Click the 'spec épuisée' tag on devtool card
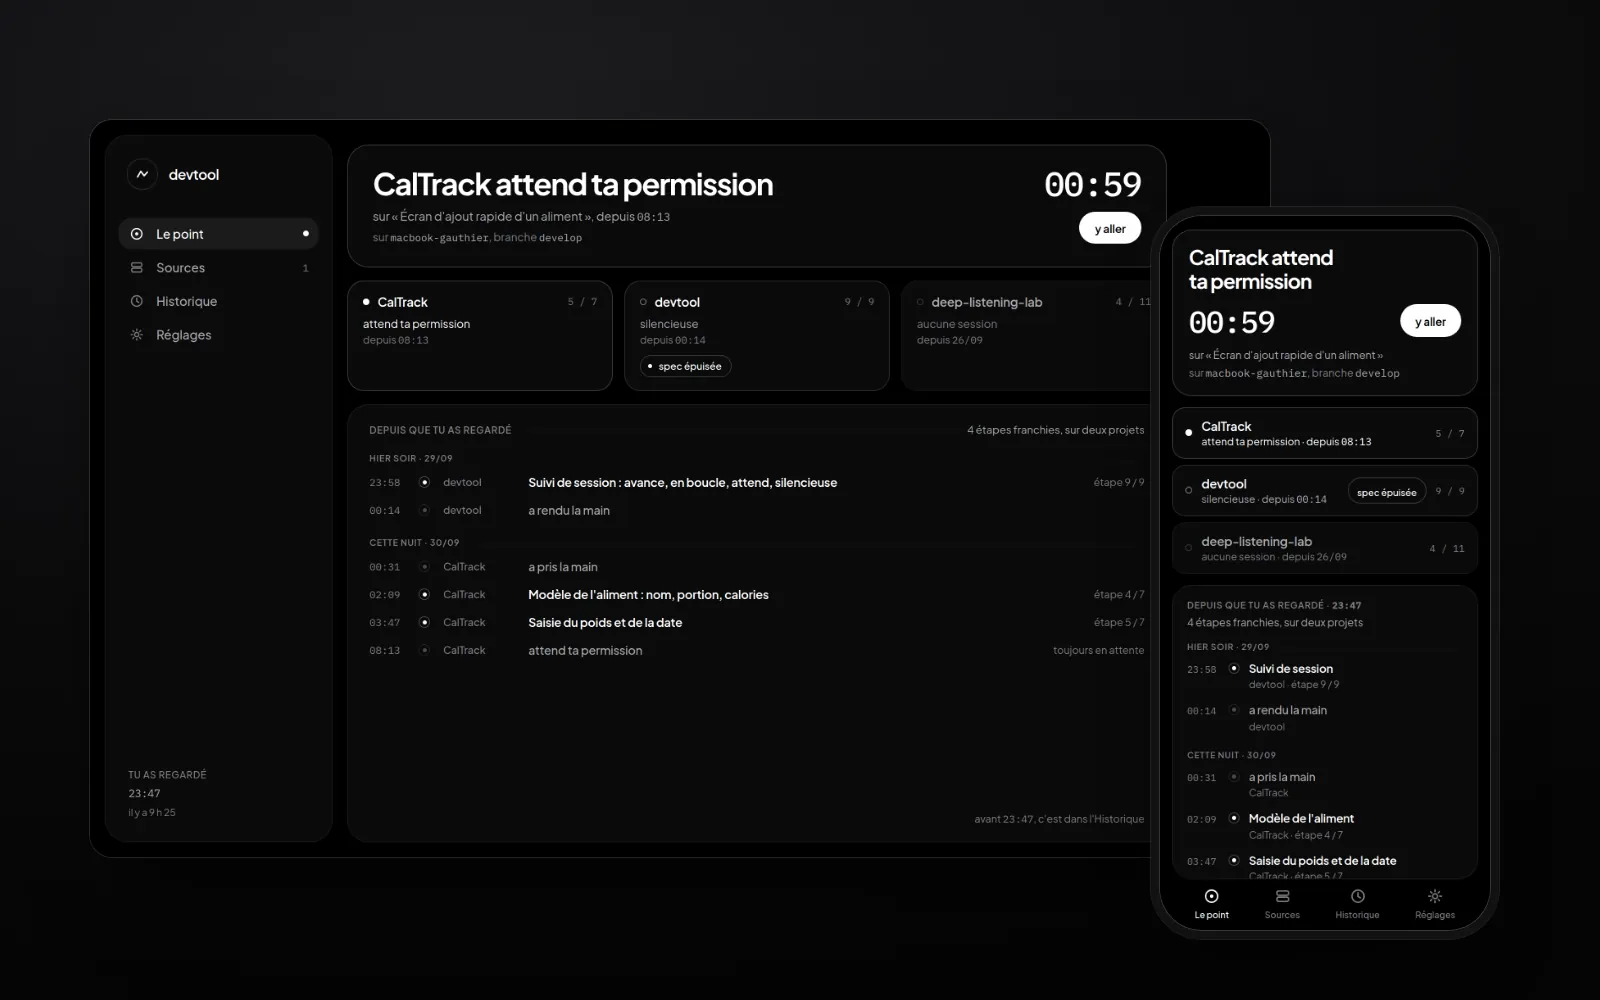The height and width of the screenshot is (1000, 1600). [x=686, y=366]
